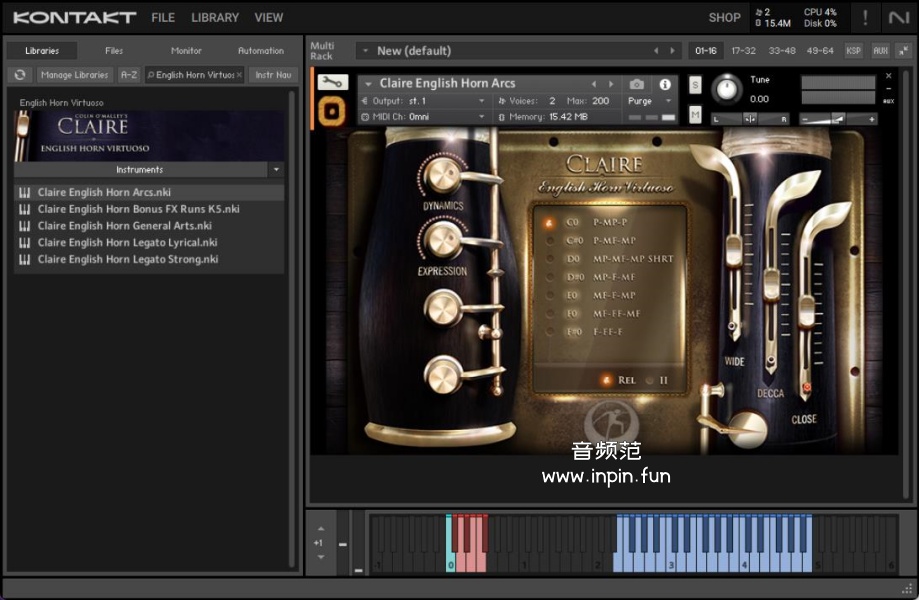This screenshot has width=919, height=600.
Task: Select the C0 P-MP-P articulation
Action: (549, 222)
